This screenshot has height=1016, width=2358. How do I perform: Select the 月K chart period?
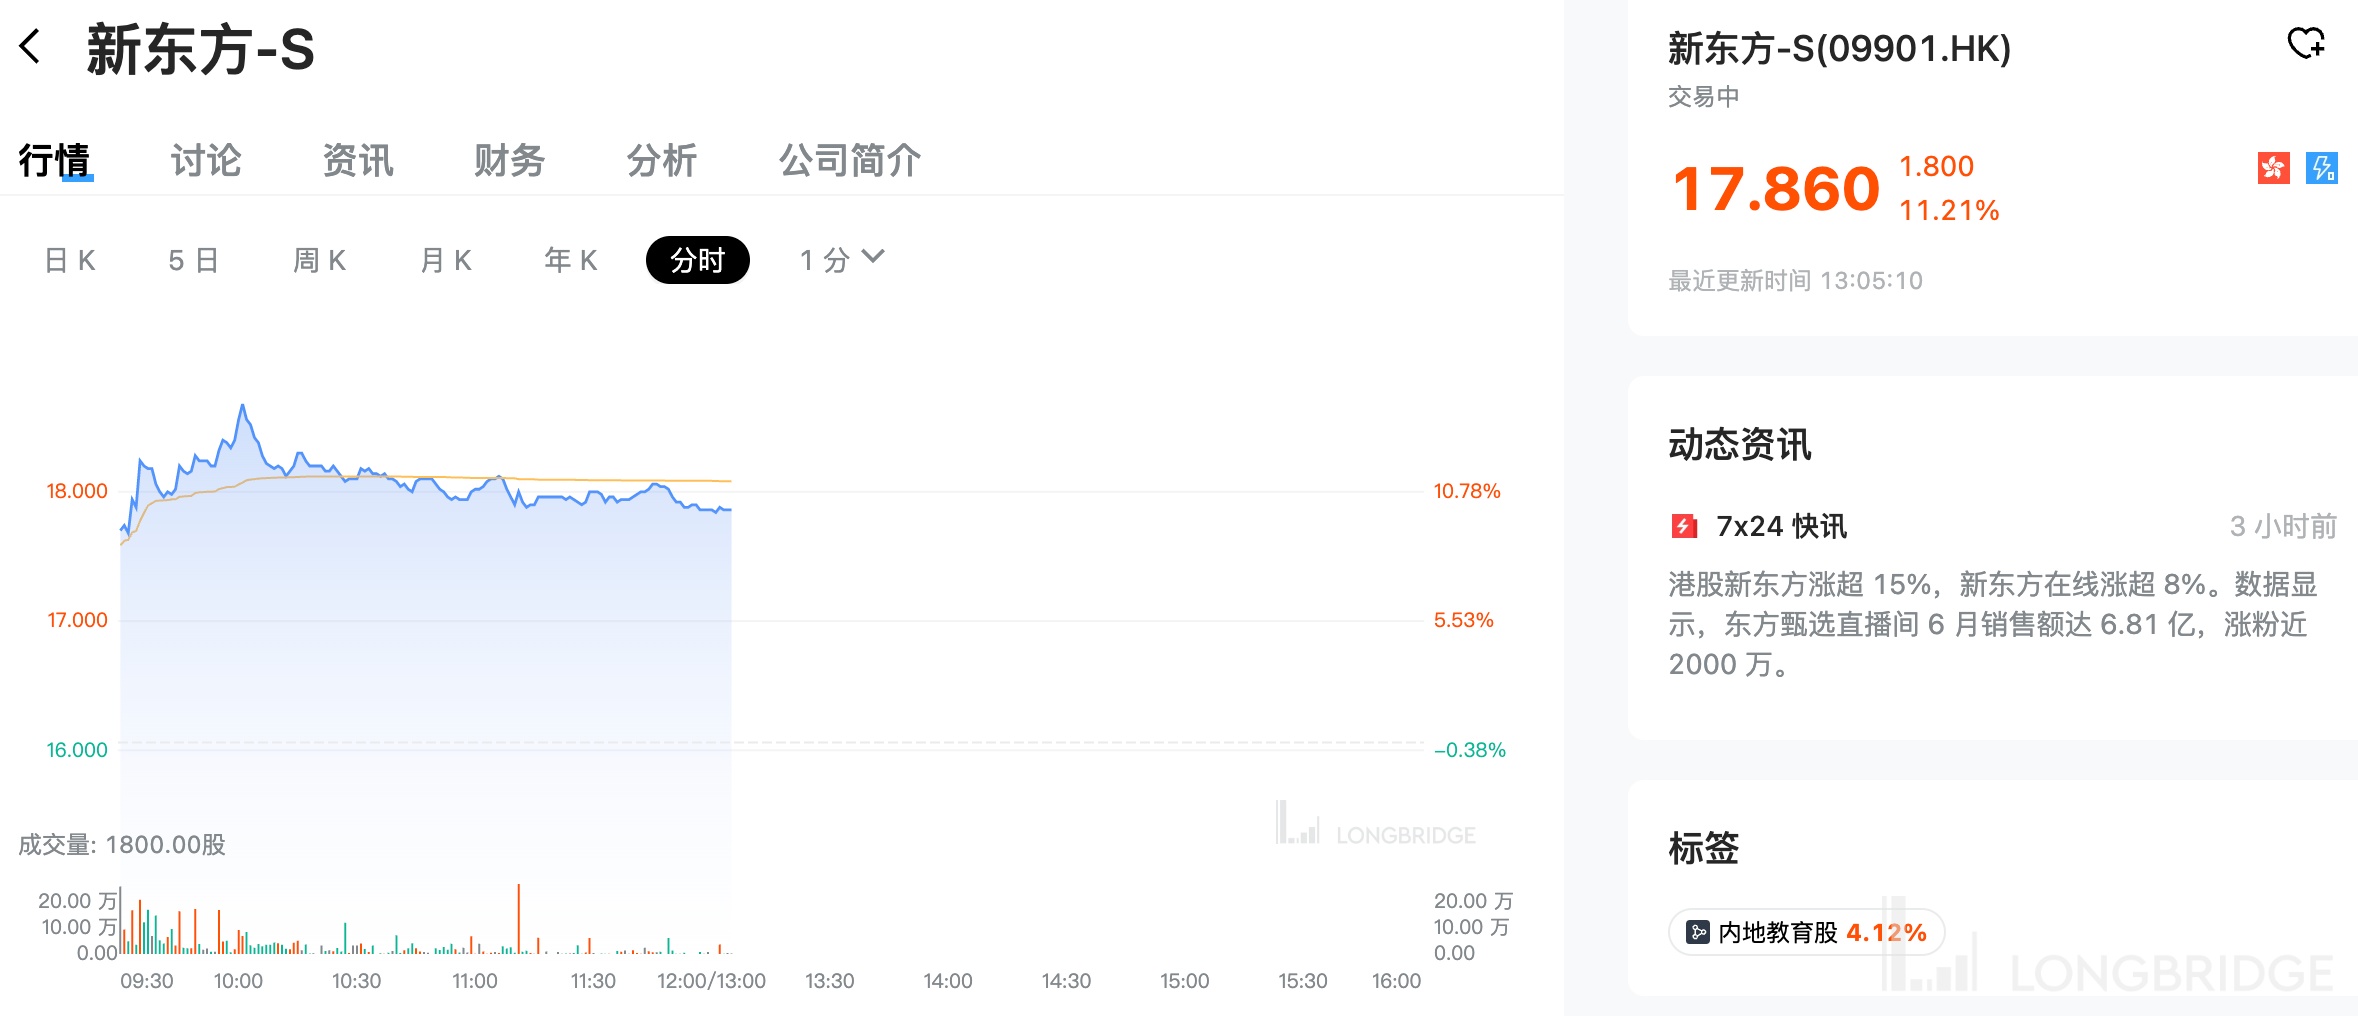(x=446, y=260)
